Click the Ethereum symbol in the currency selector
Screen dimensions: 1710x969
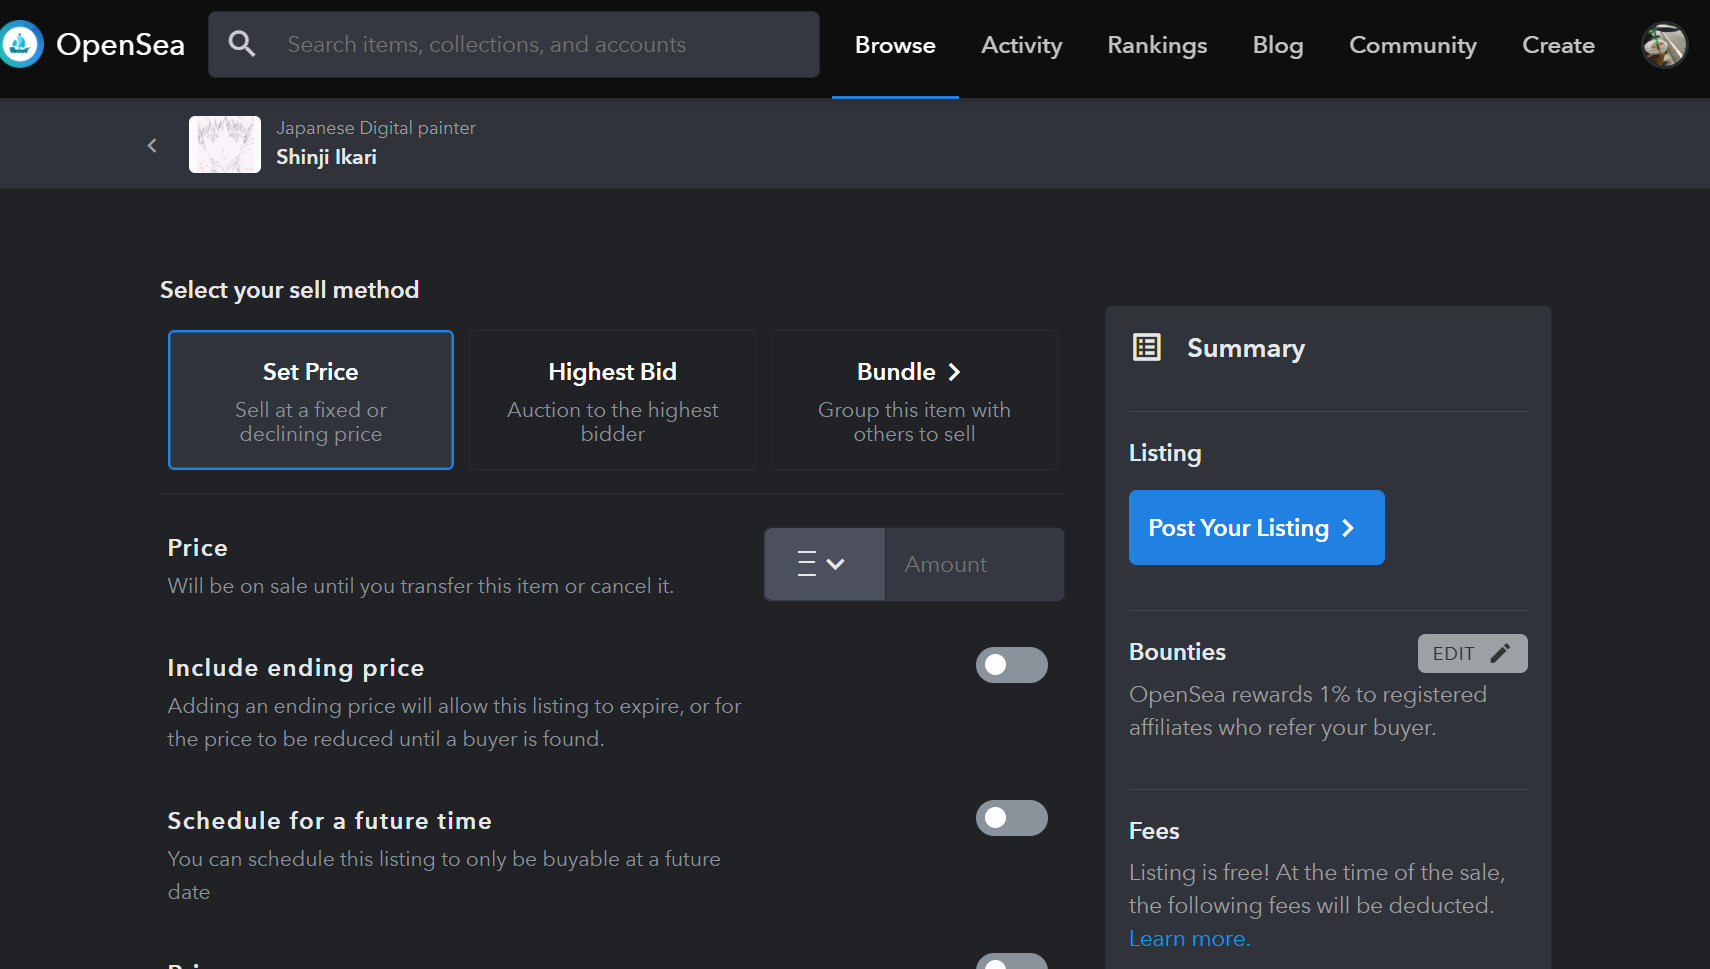pos(807,564)
